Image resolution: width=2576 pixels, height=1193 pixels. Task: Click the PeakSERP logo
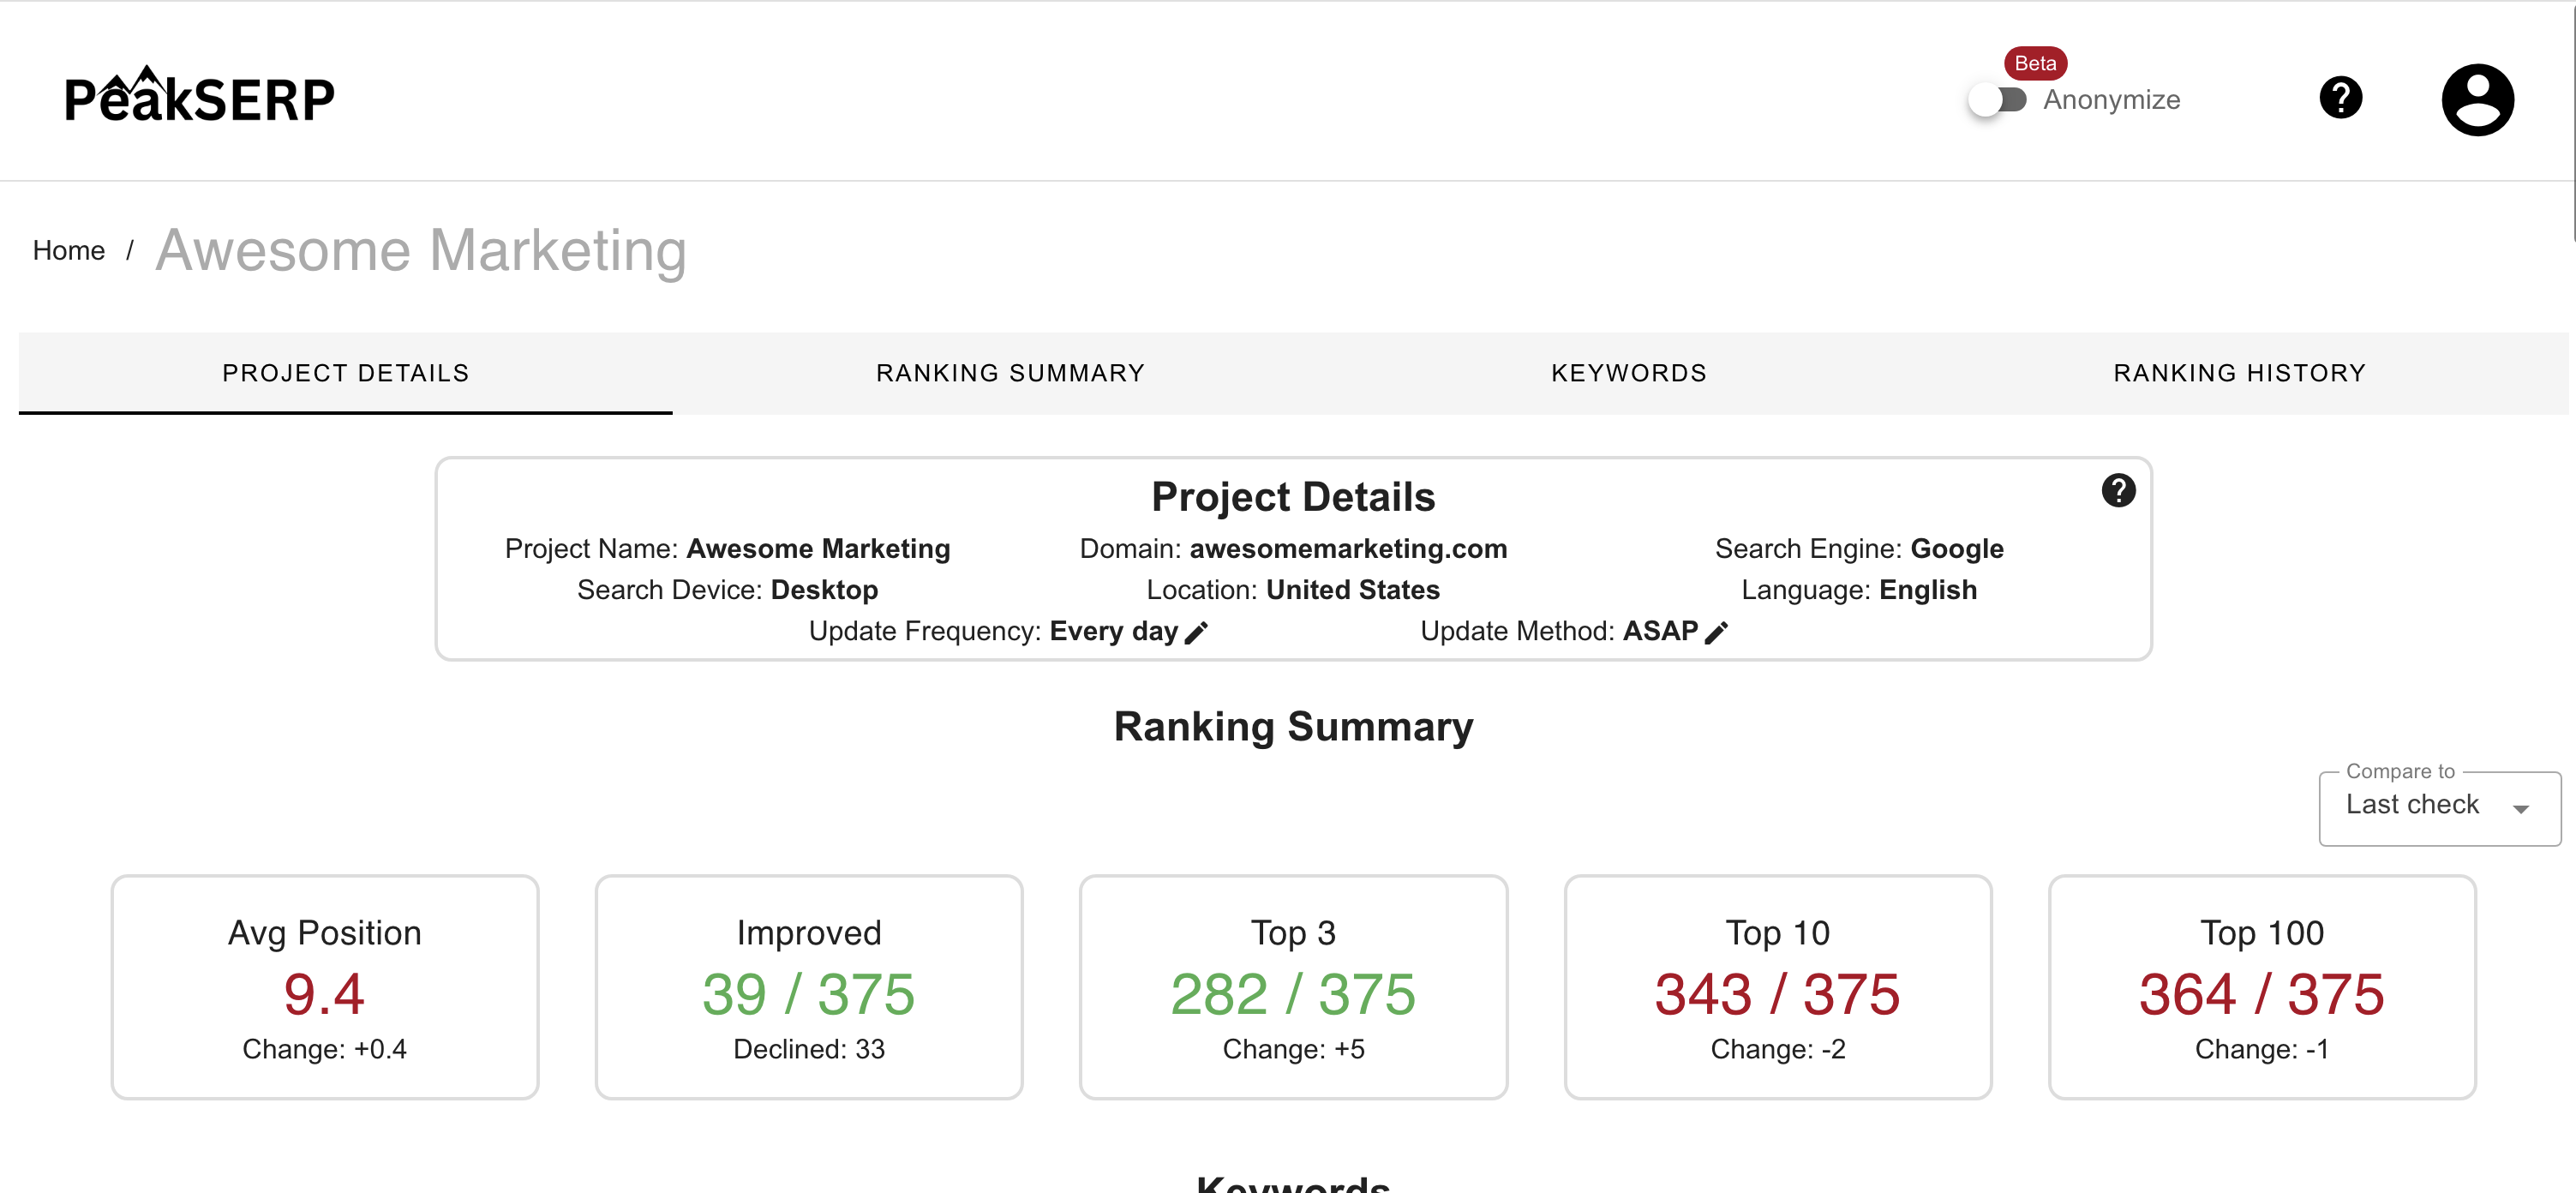(x=199, y=96)
